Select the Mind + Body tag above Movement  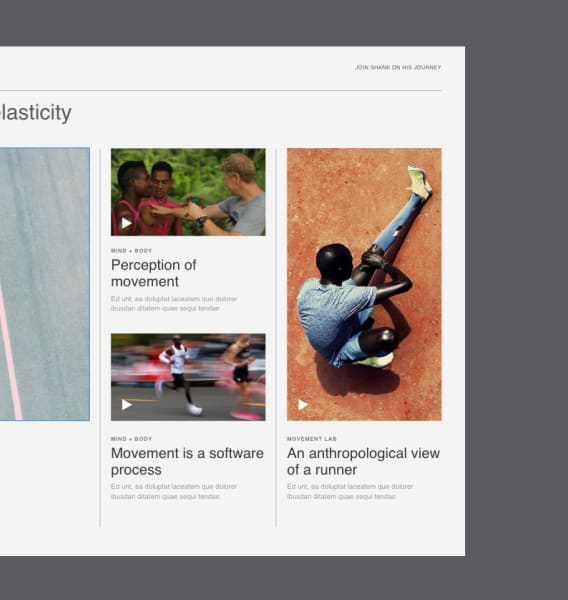pyautogui.click(x=131, y=439)
